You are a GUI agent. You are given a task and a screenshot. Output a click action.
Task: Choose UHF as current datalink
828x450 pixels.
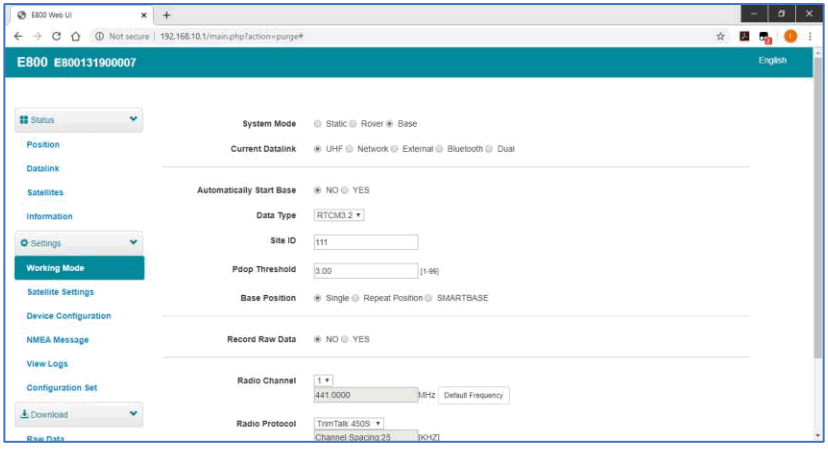pyautogui.click(x=317, y=149)
